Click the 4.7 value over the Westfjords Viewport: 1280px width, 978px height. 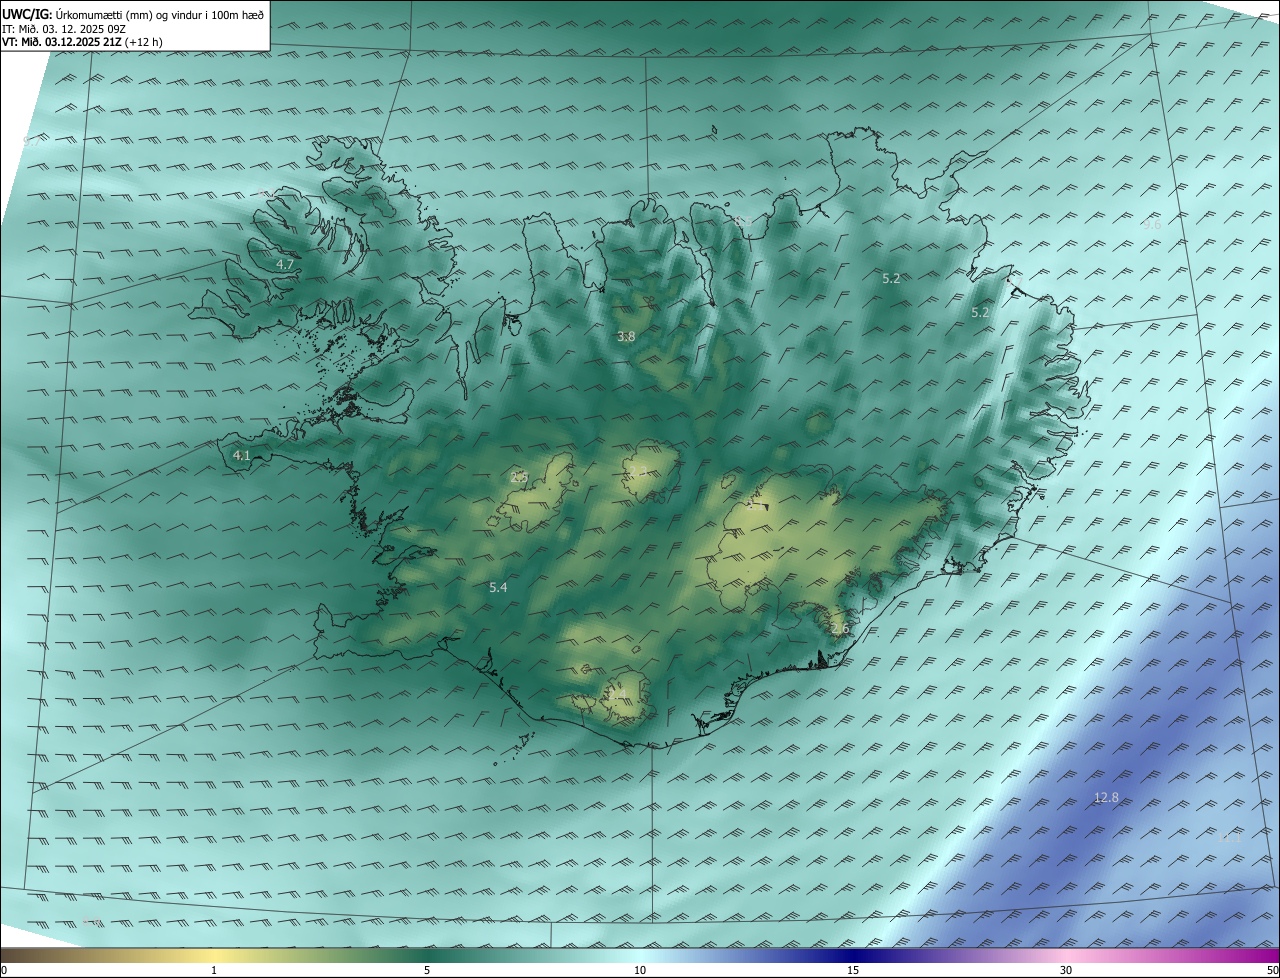pos(285,264)
